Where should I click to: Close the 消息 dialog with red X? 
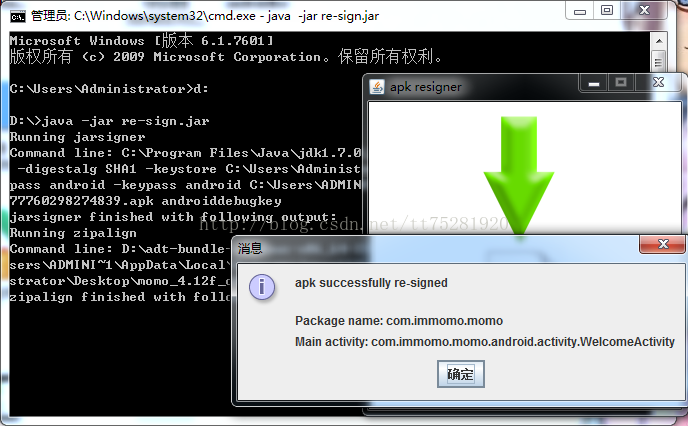[663, 244]
